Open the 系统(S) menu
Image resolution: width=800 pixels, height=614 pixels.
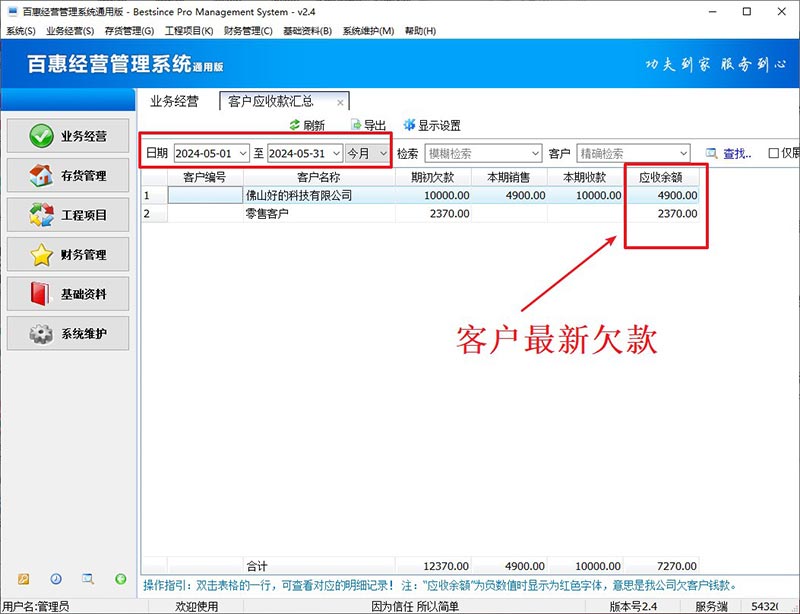[x=20, y=31]
